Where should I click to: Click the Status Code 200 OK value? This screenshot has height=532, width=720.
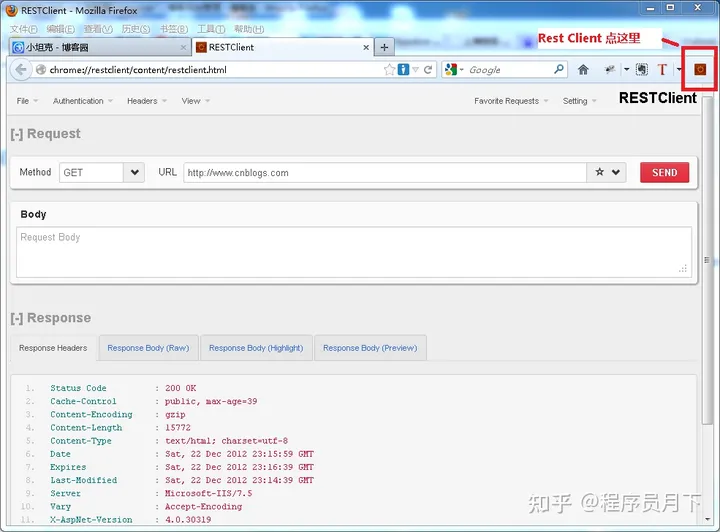(180, 388)
